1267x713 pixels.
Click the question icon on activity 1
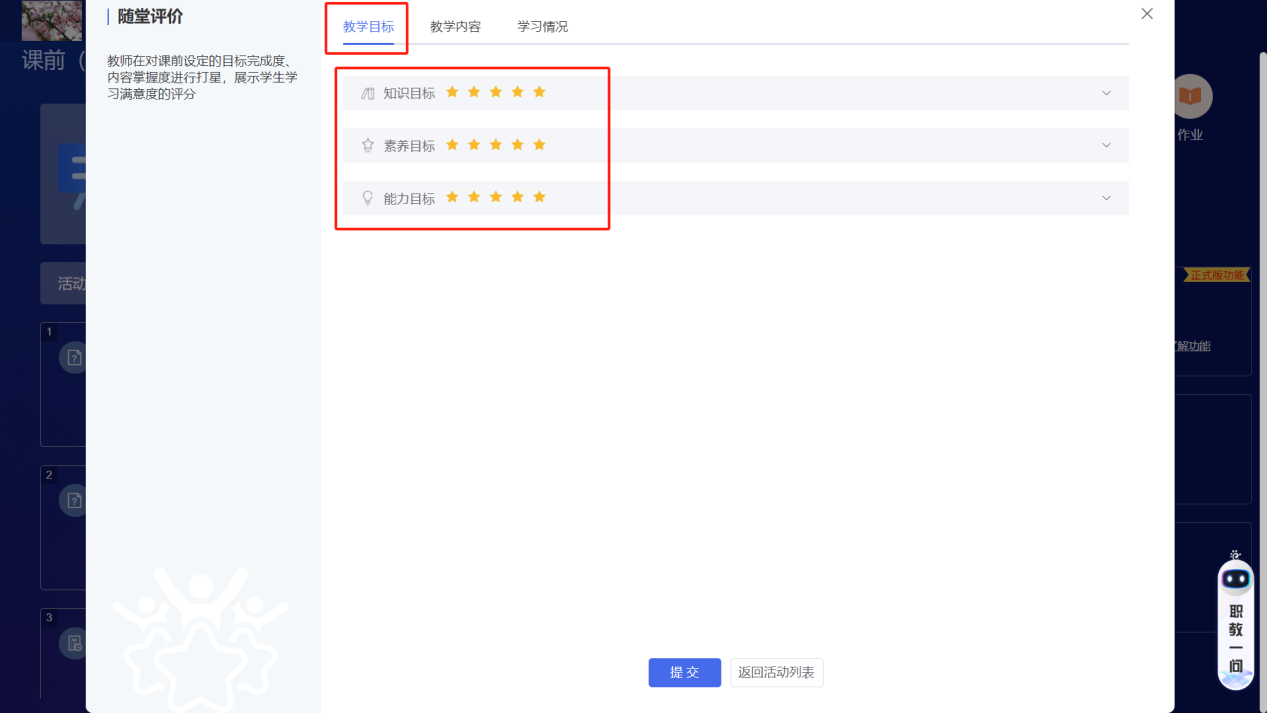74,357
